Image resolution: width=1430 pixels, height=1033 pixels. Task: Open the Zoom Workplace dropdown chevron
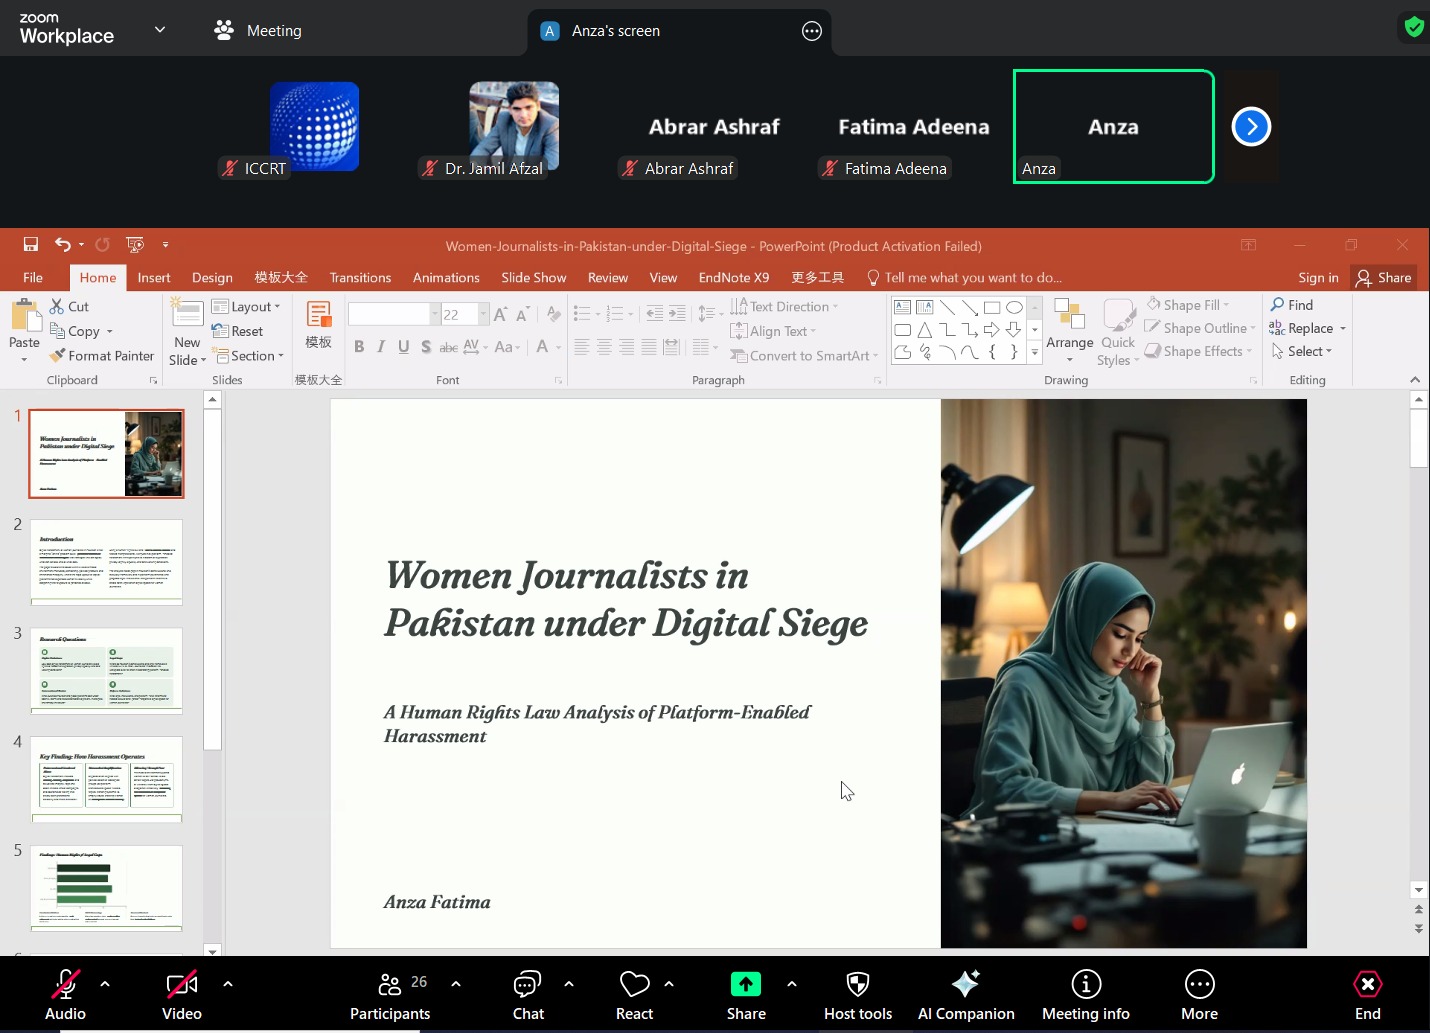[x=160, y=30]
